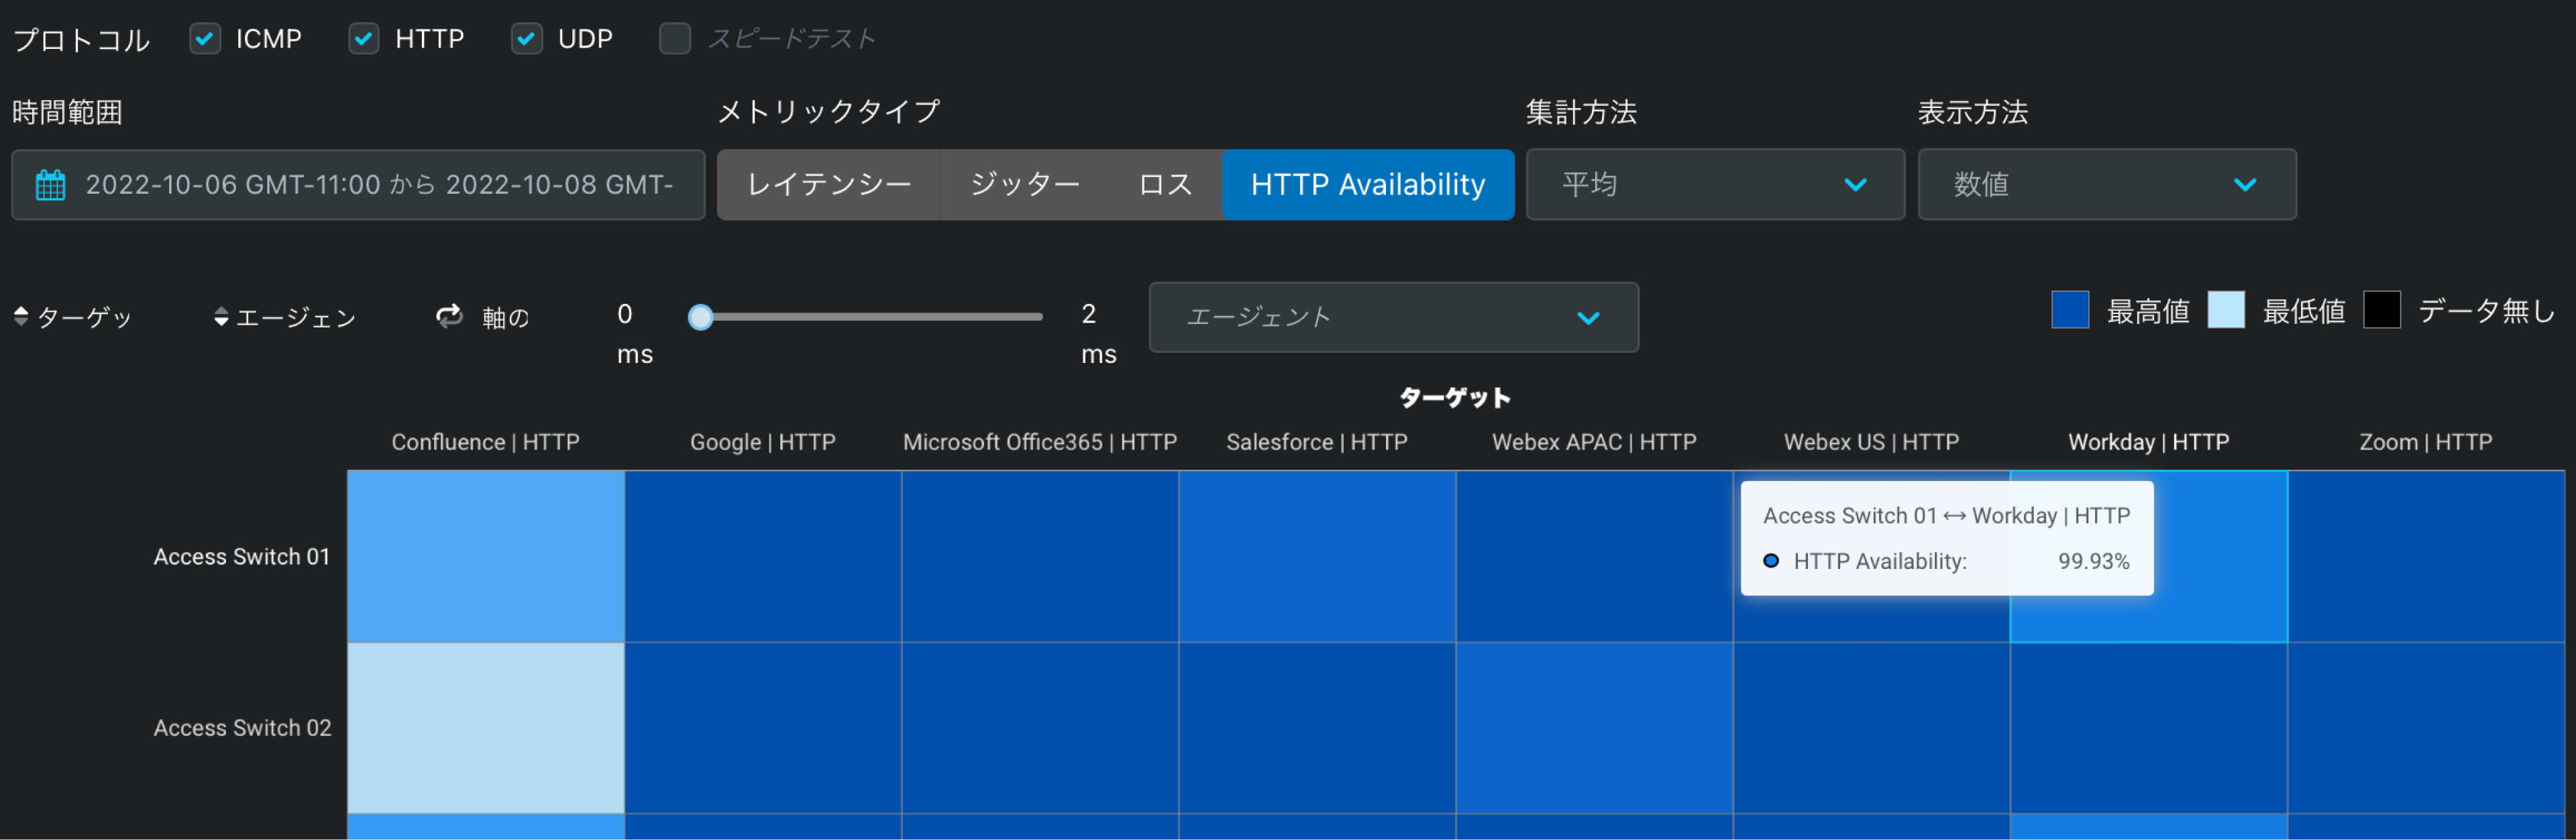The height and width of the screenshot is (840, 2576).
Task: Open the エージェント filter dropdown
Action: click(x=1394, y=317)
